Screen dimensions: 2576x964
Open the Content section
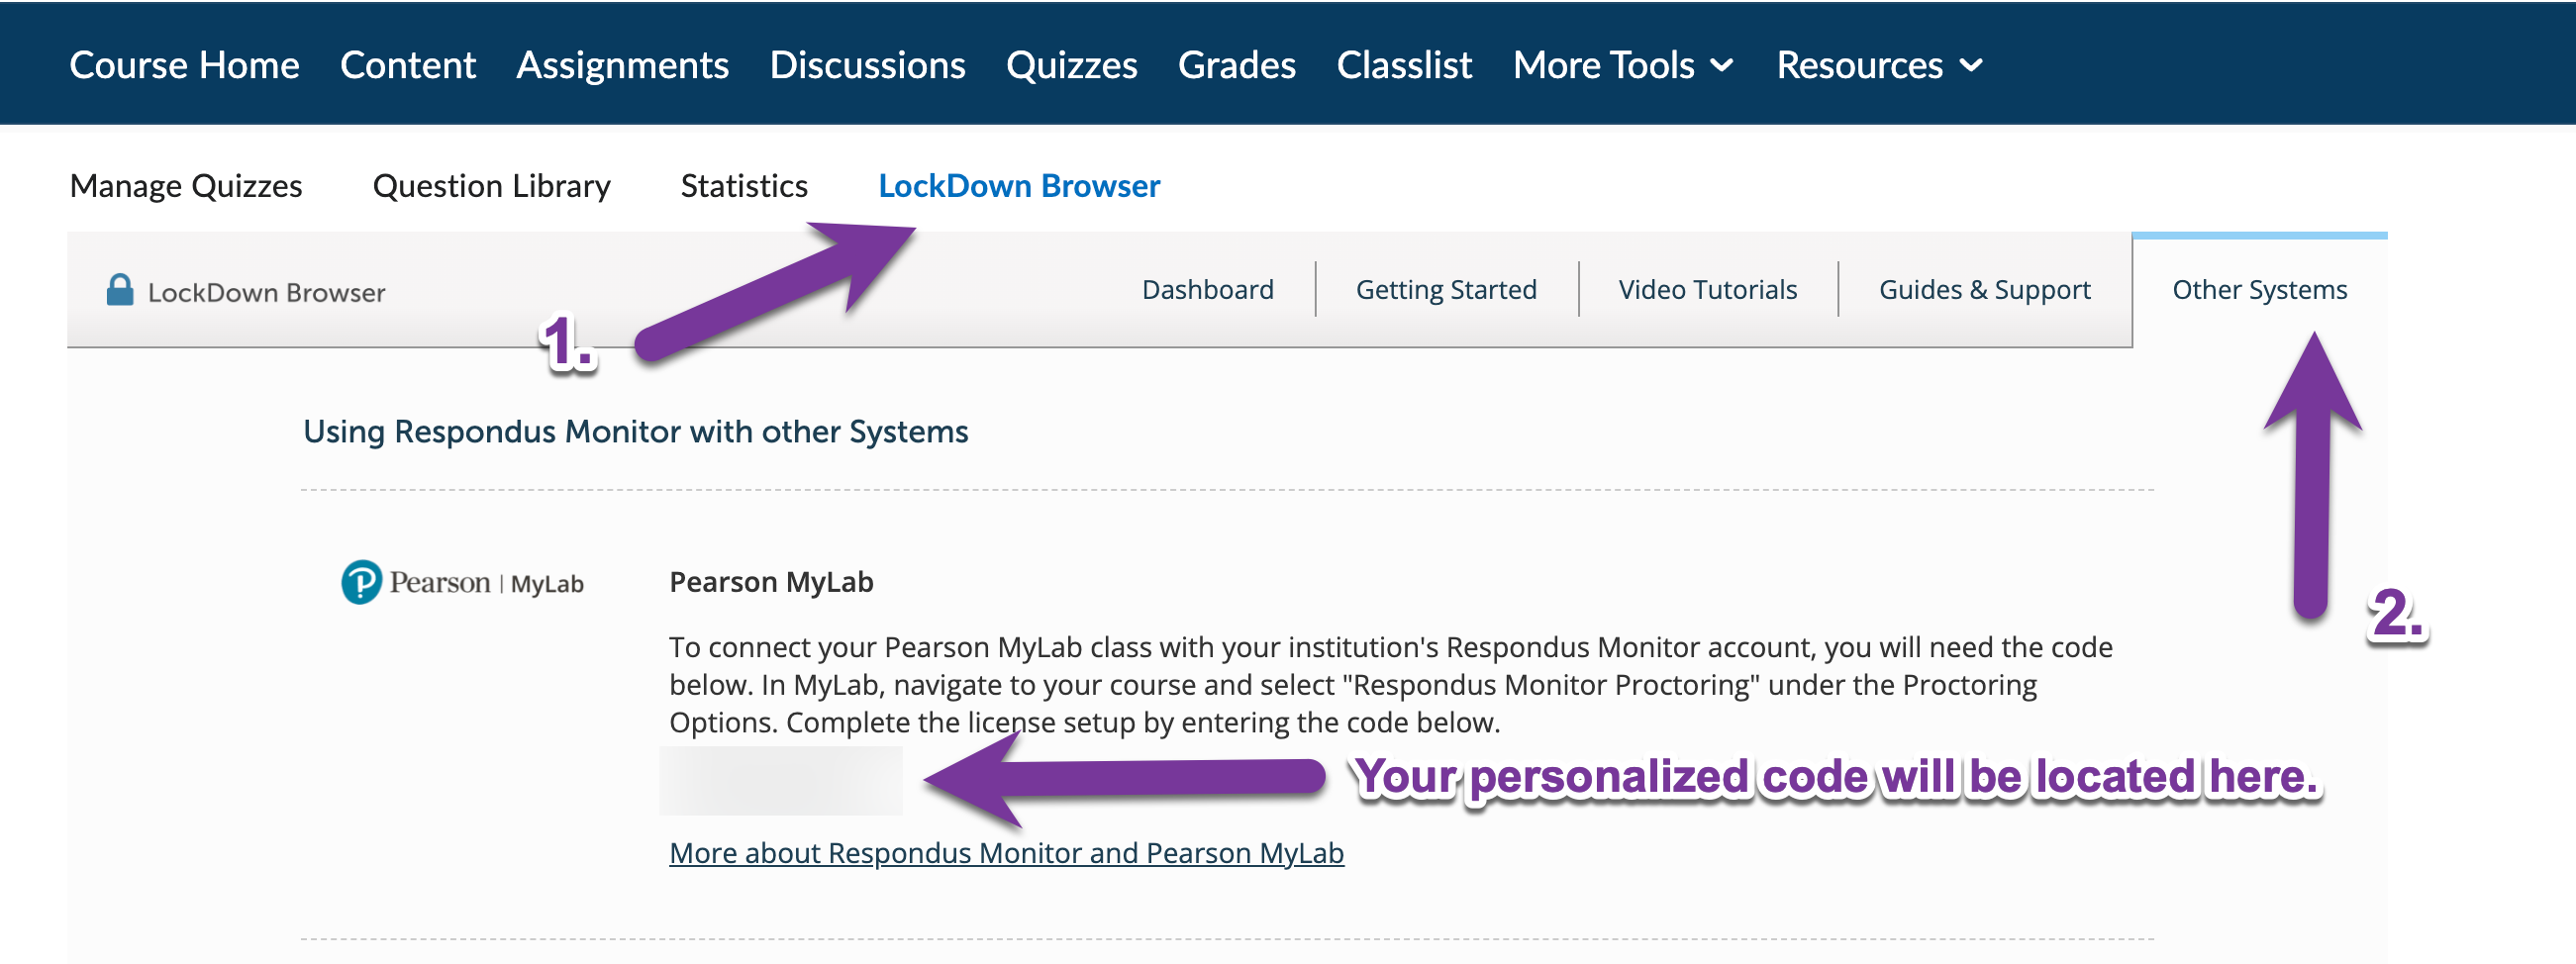click(407, 64)
